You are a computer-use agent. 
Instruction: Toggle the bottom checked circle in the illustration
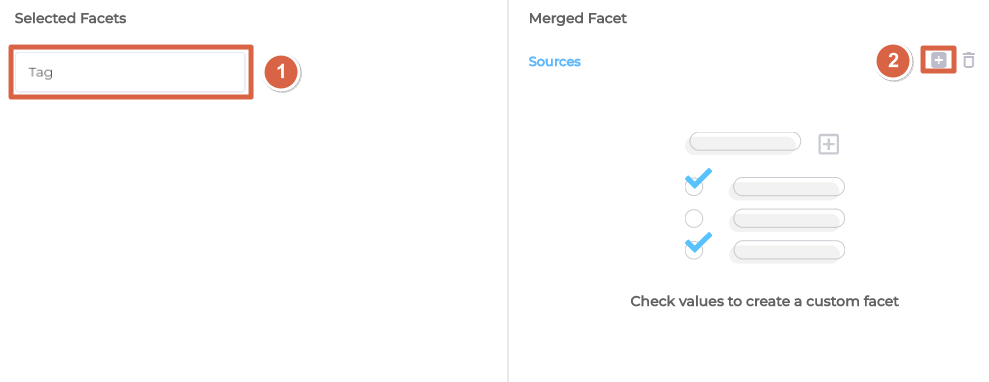[694, 250]
